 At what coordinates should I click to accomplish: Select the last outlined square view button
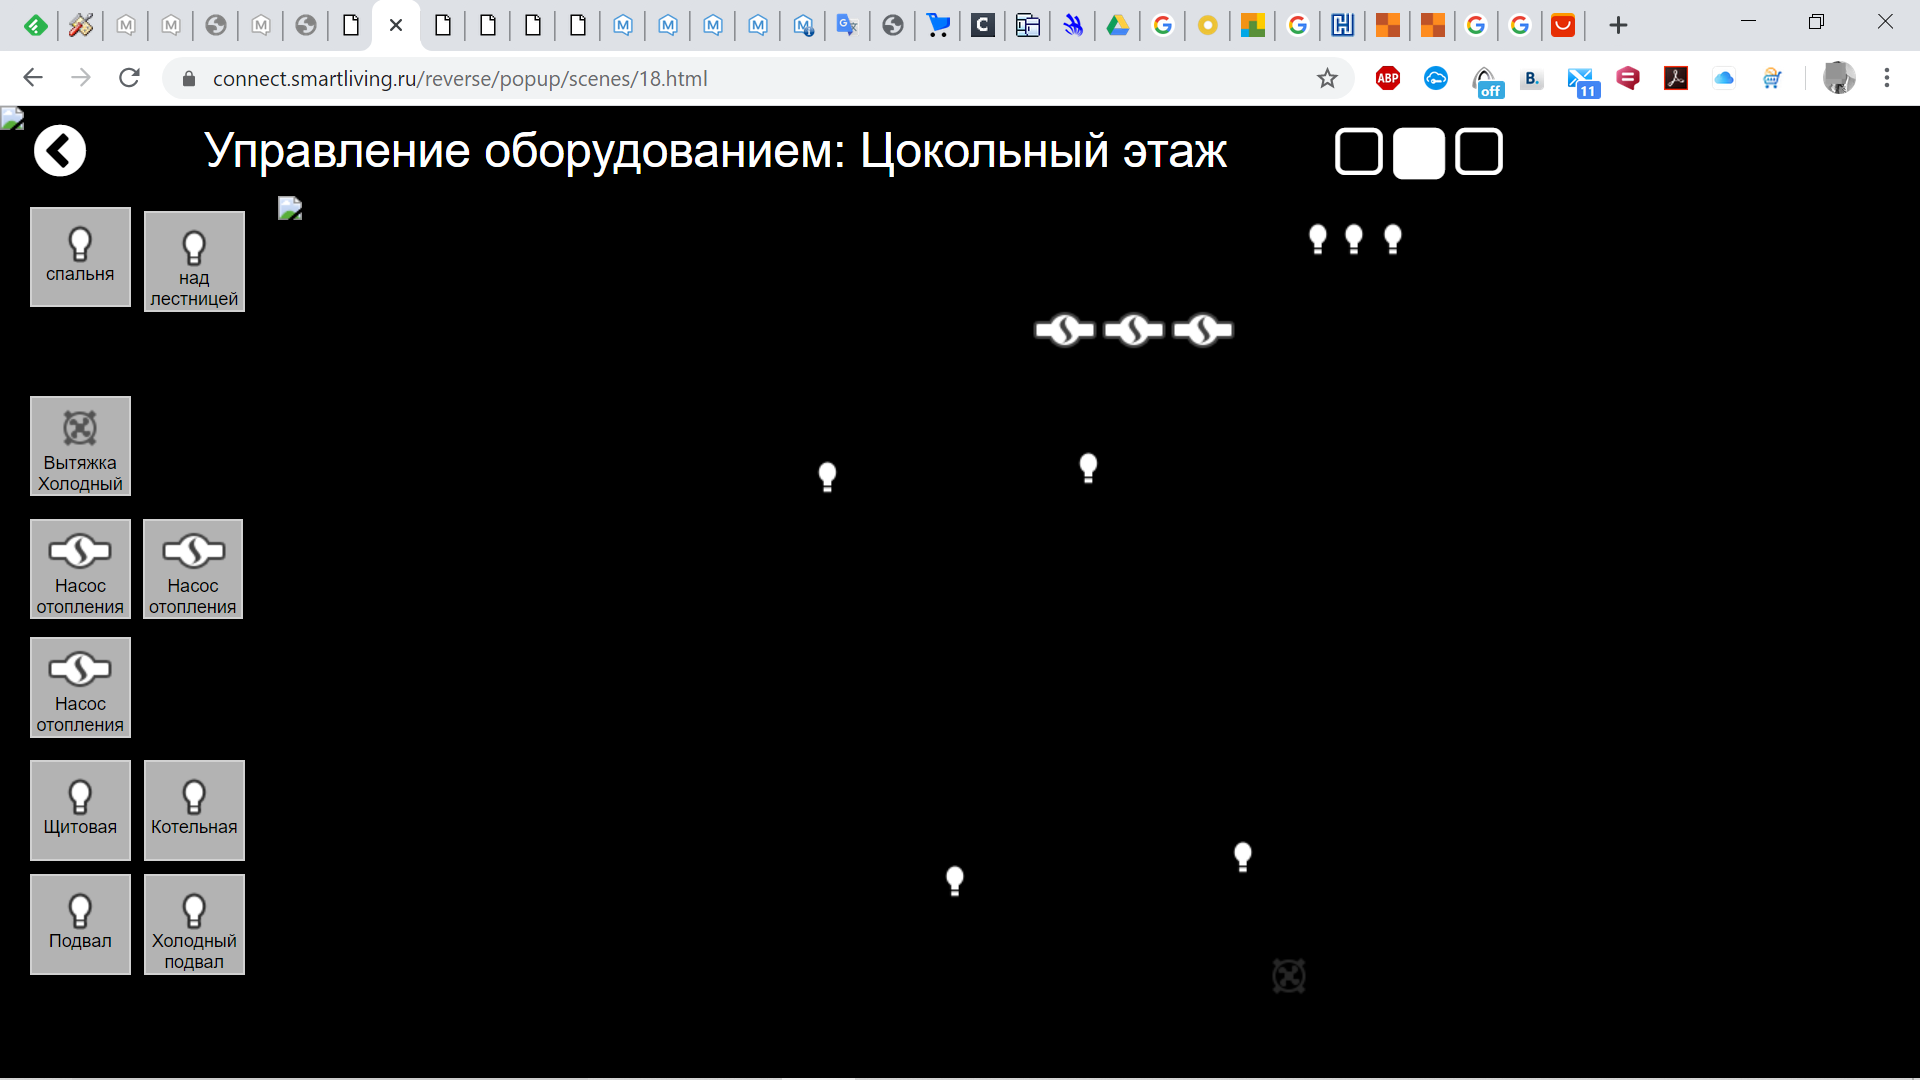click(1478, 152)
